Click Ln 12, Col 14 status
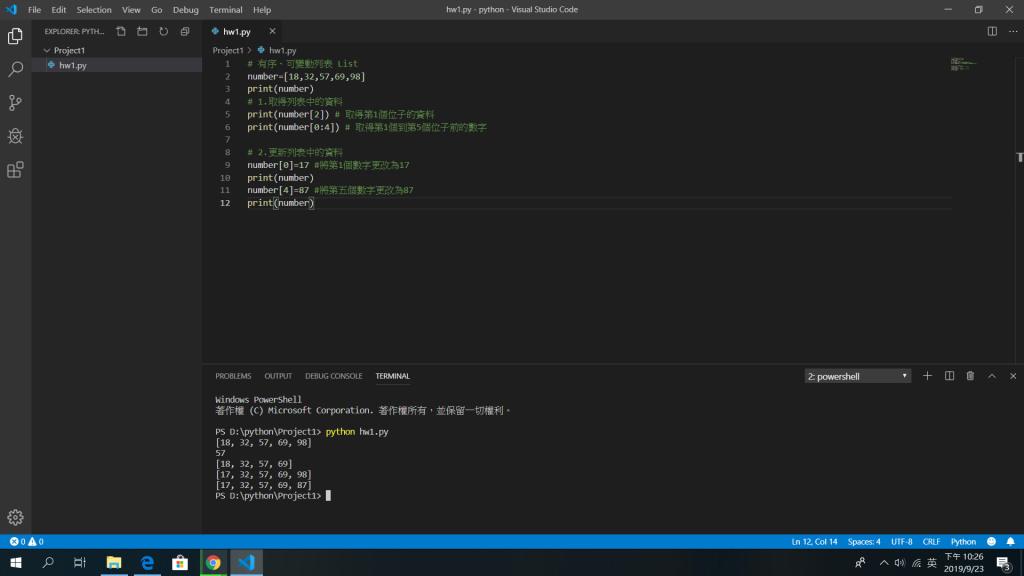Image resolution: width=1024 pixels, height=576 pixels. coord(814,541)
